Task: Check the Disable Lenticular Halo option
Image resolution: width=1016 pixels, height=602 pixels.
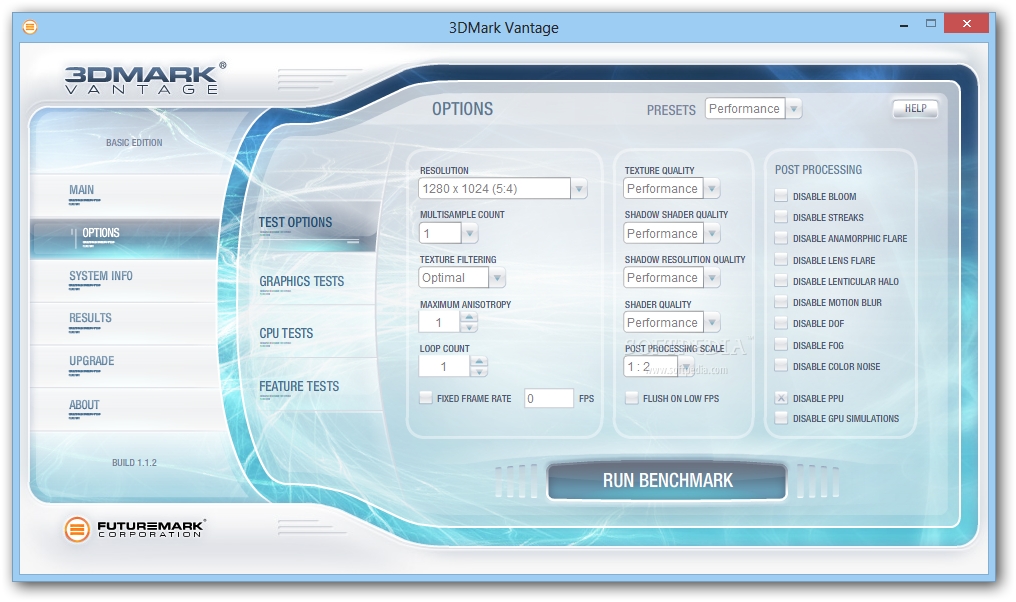Action: click(781, 281)
